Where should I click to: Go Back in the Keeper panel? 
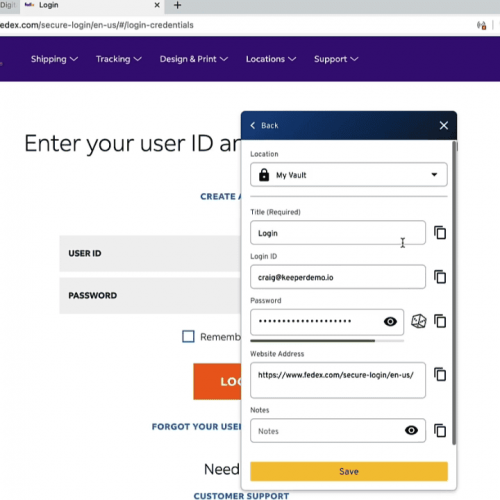click(264, 125)
